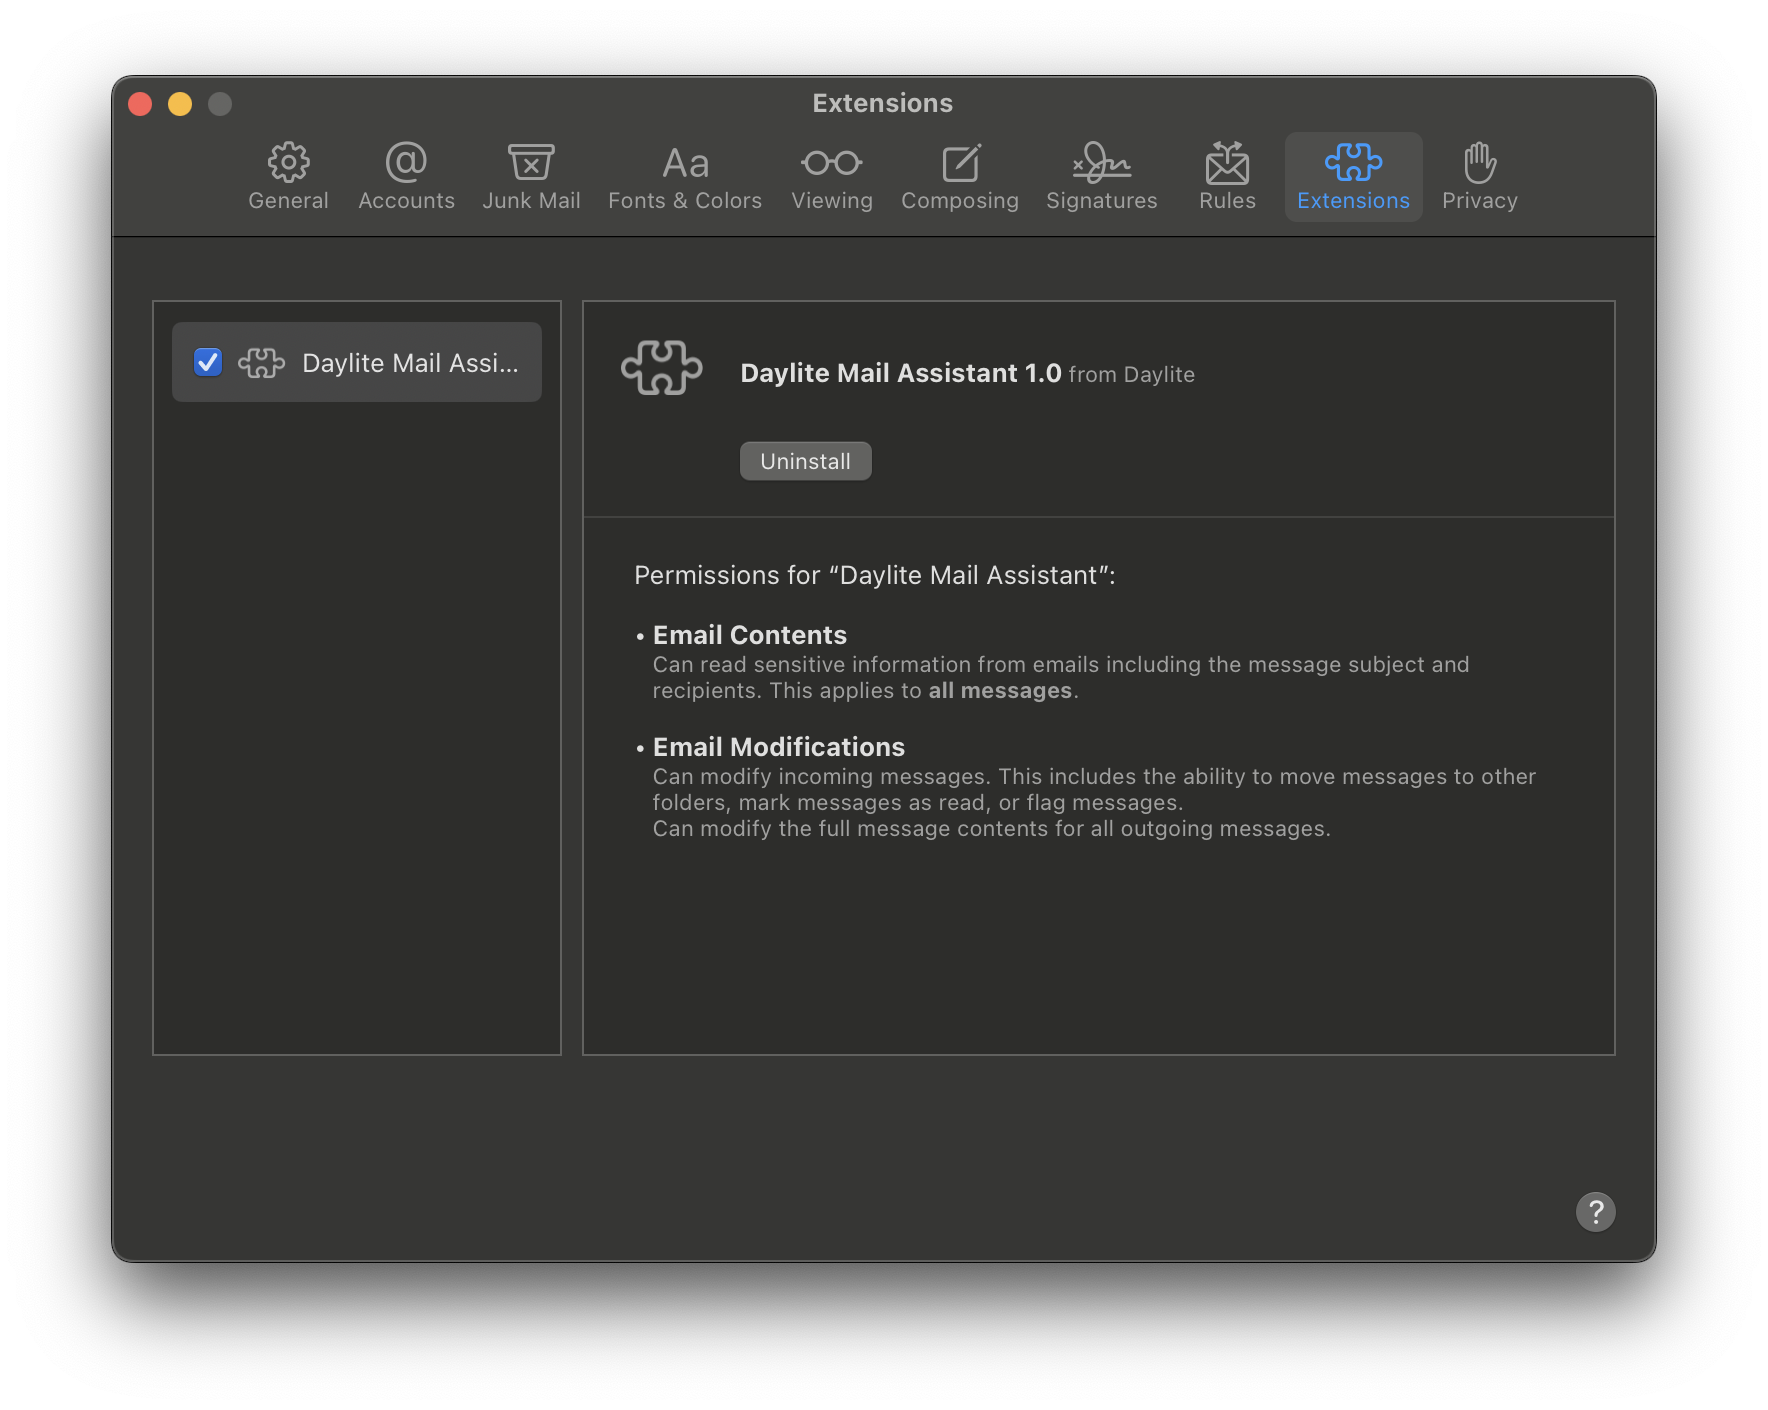The image size is (1768, 1410).
Task: Click the Daylite Mail Assistant 1.0 heading
Action: [900, 373]
